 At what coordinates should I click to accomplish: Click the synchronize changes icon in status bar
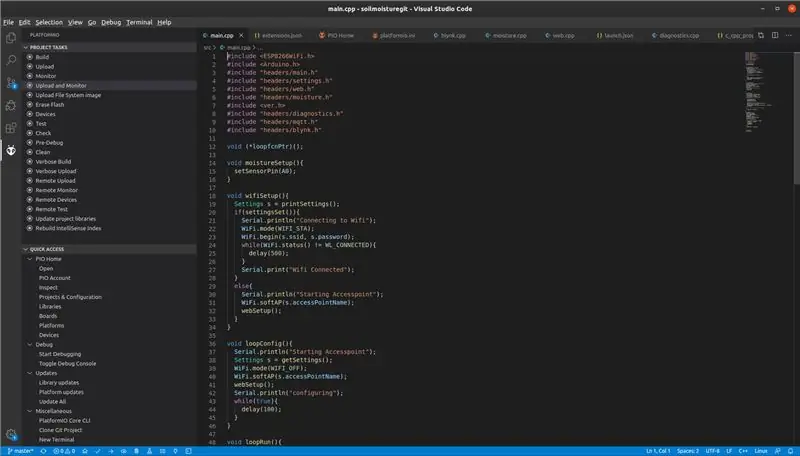43,451
